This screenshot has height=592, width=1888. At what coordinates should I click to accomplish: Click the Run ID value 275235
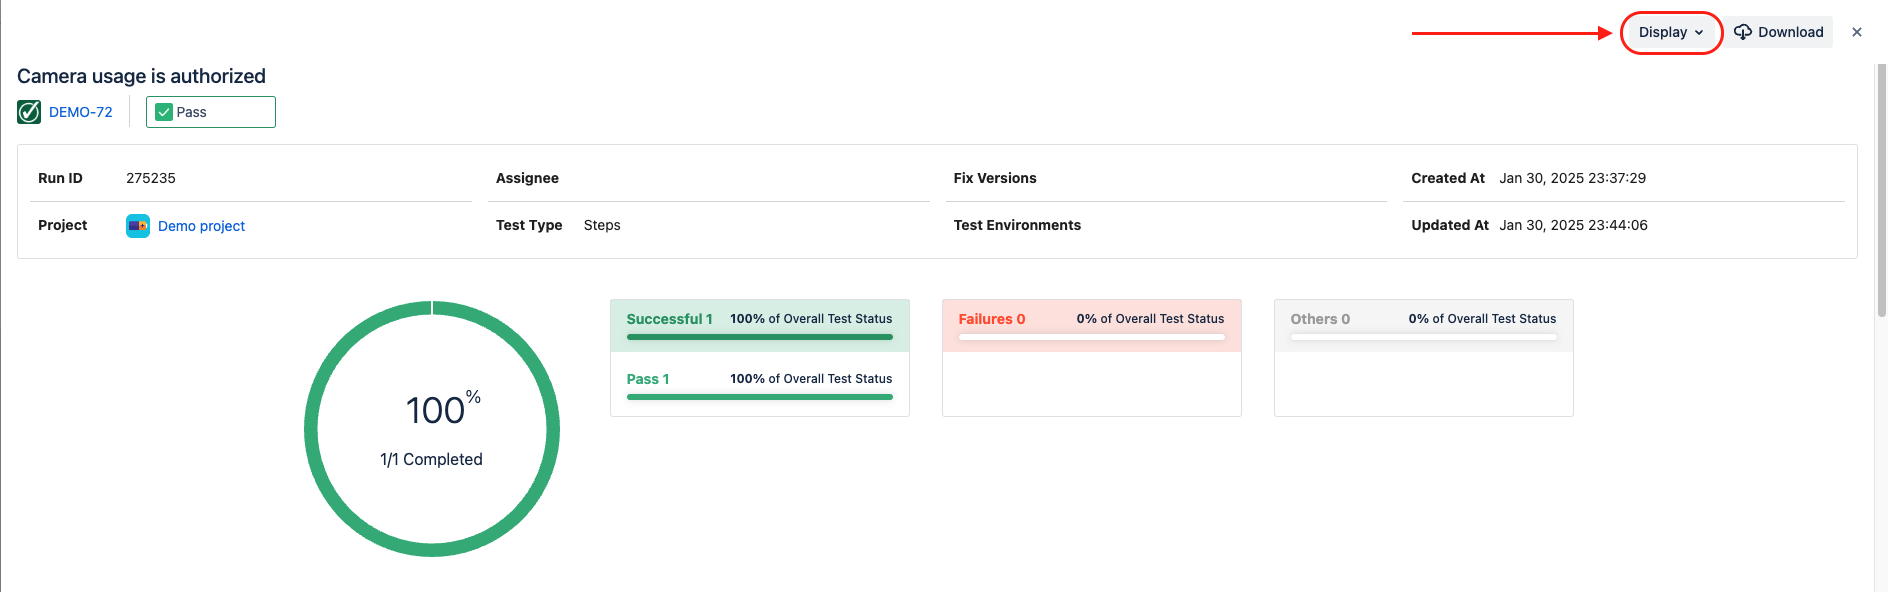151,178
